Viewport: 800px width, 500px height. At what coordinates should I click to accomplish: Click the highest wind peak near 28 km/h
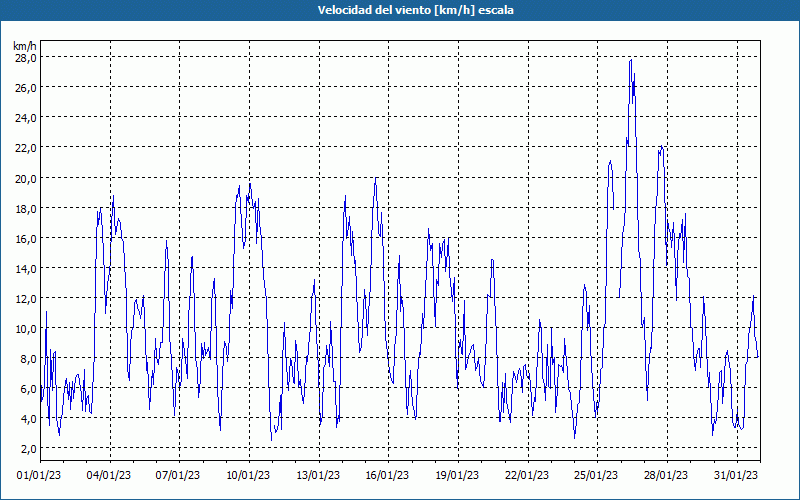[x=631, y=60]
